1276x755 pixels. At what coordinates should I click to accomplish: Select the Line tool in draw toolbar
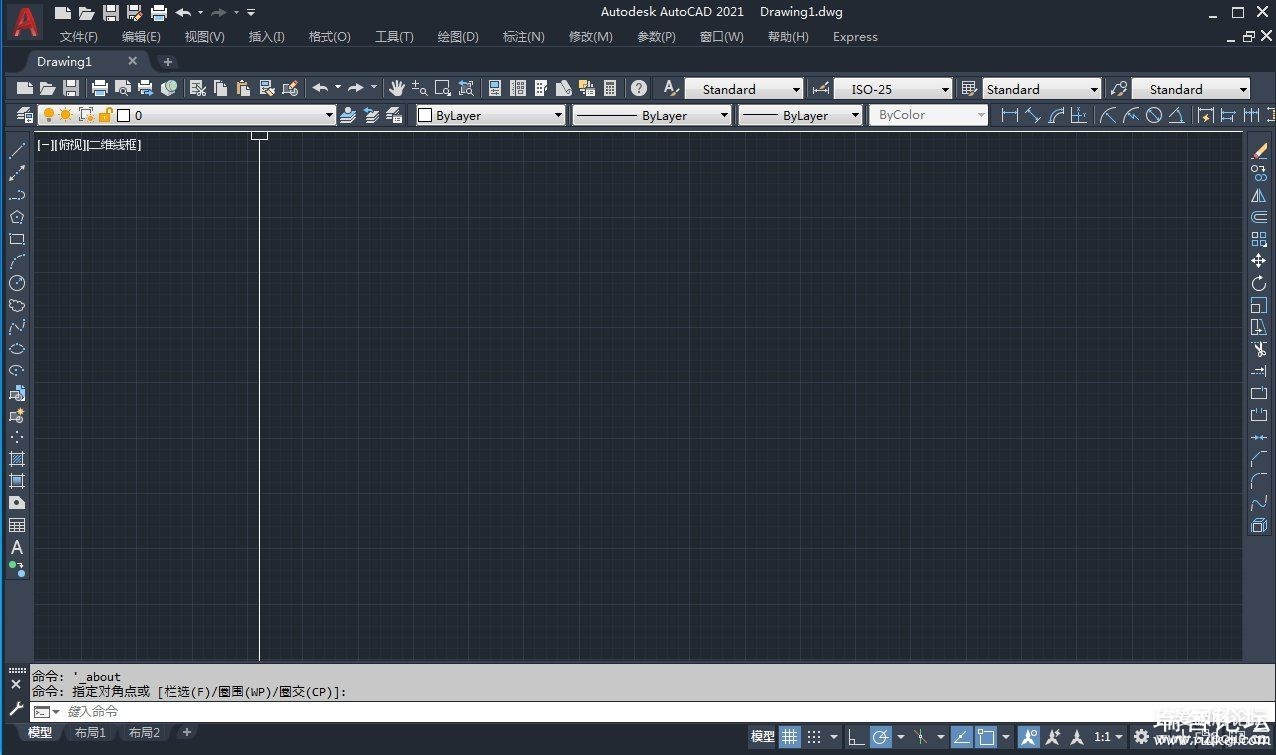17,151
